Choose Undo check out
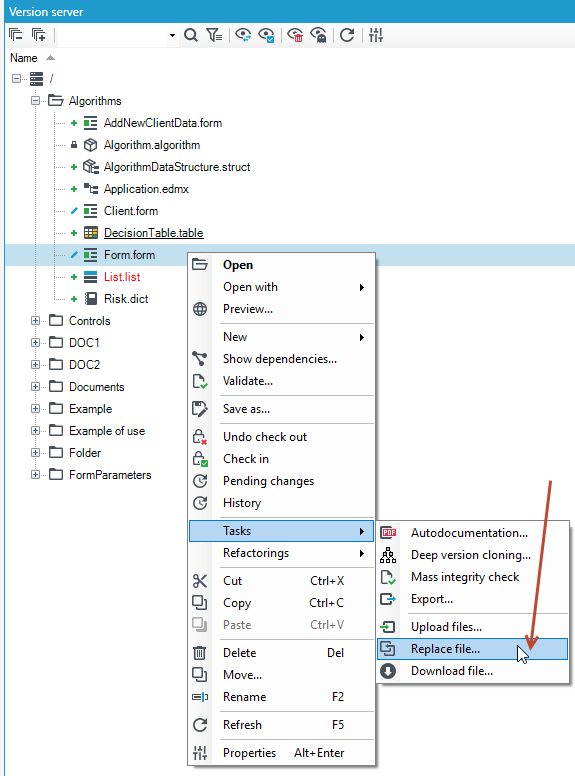This screenshot has width=575, height=776. [282, 437]
